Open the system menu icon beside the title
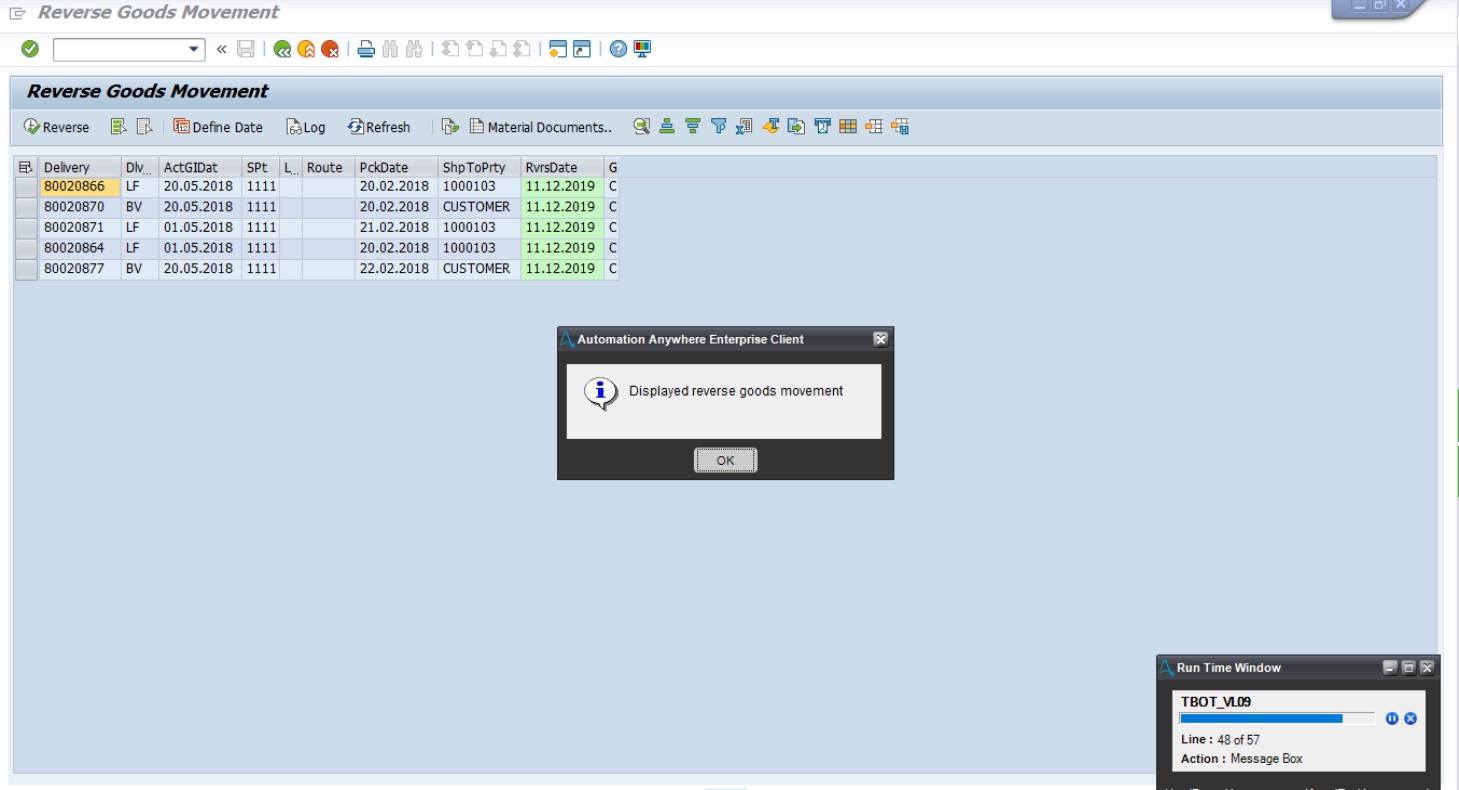Screen dimensions: 1459x790 click(17, 13)
